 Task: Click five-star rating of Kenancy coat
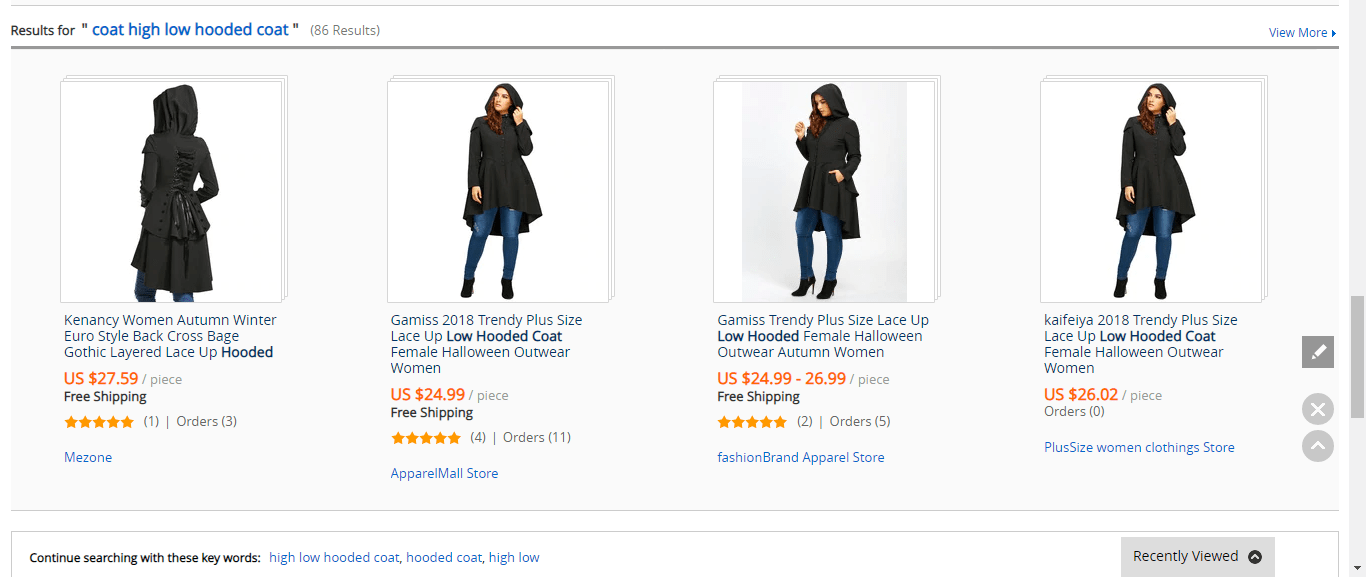(x=99, y=422)
